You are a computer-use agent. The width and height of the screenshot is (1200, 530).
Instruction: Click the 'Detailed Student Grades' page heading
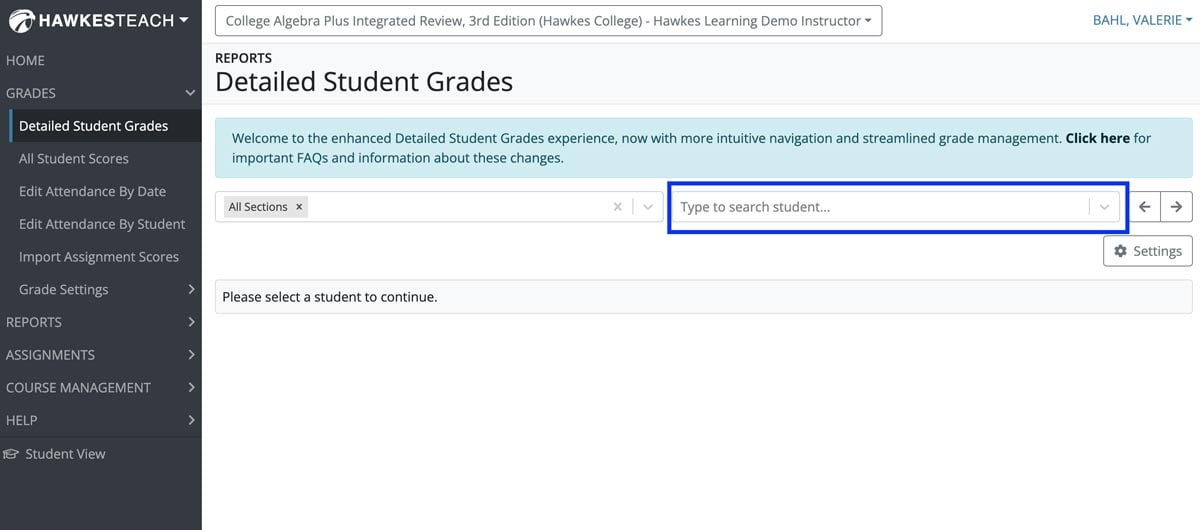coord(364,82)
